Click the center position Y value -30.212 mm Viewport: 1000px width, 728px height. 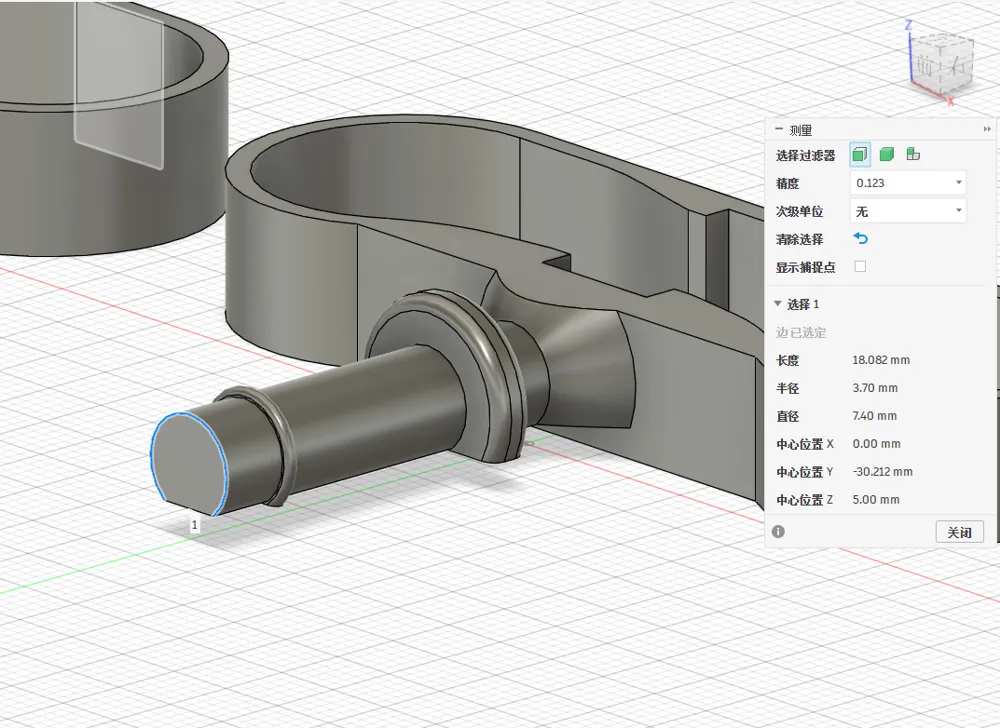[883, 472]
